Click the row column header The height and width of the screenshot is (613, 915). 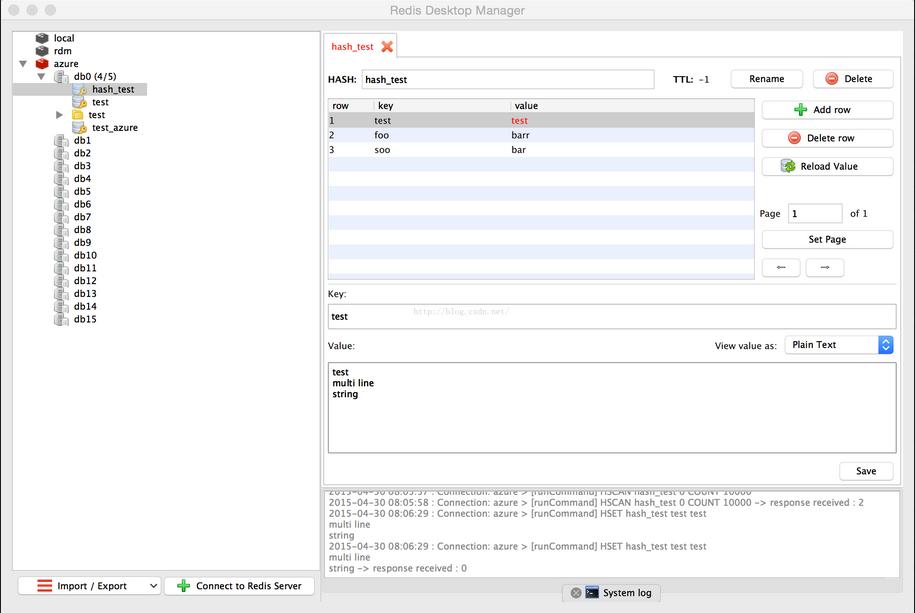click(x=351, y=106)
